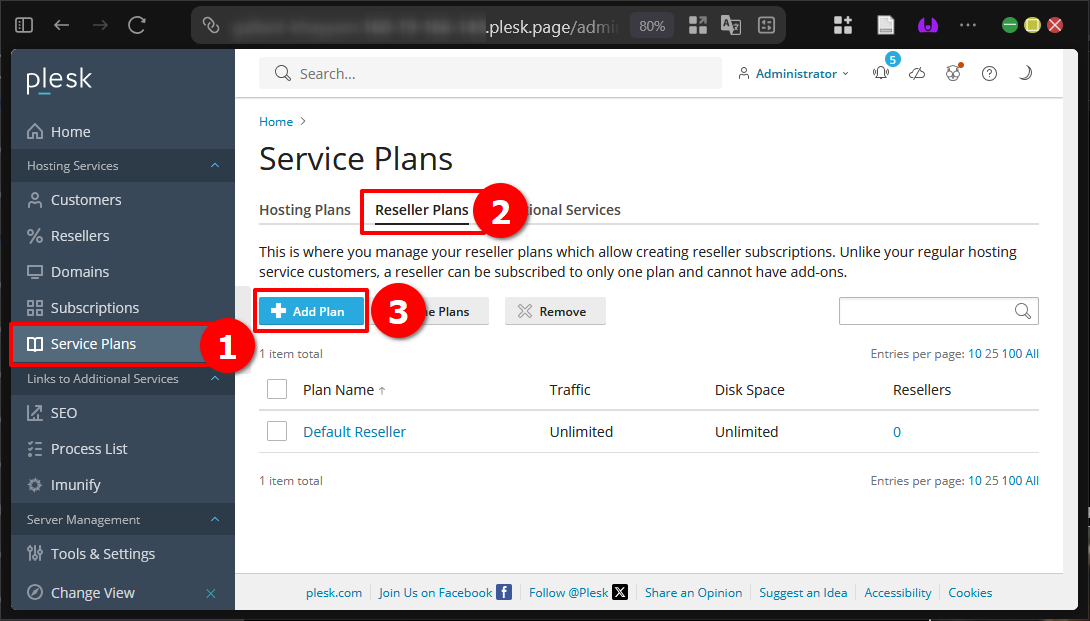
Task: Click the Home breadcrumb link
Action: click(276, 122)
